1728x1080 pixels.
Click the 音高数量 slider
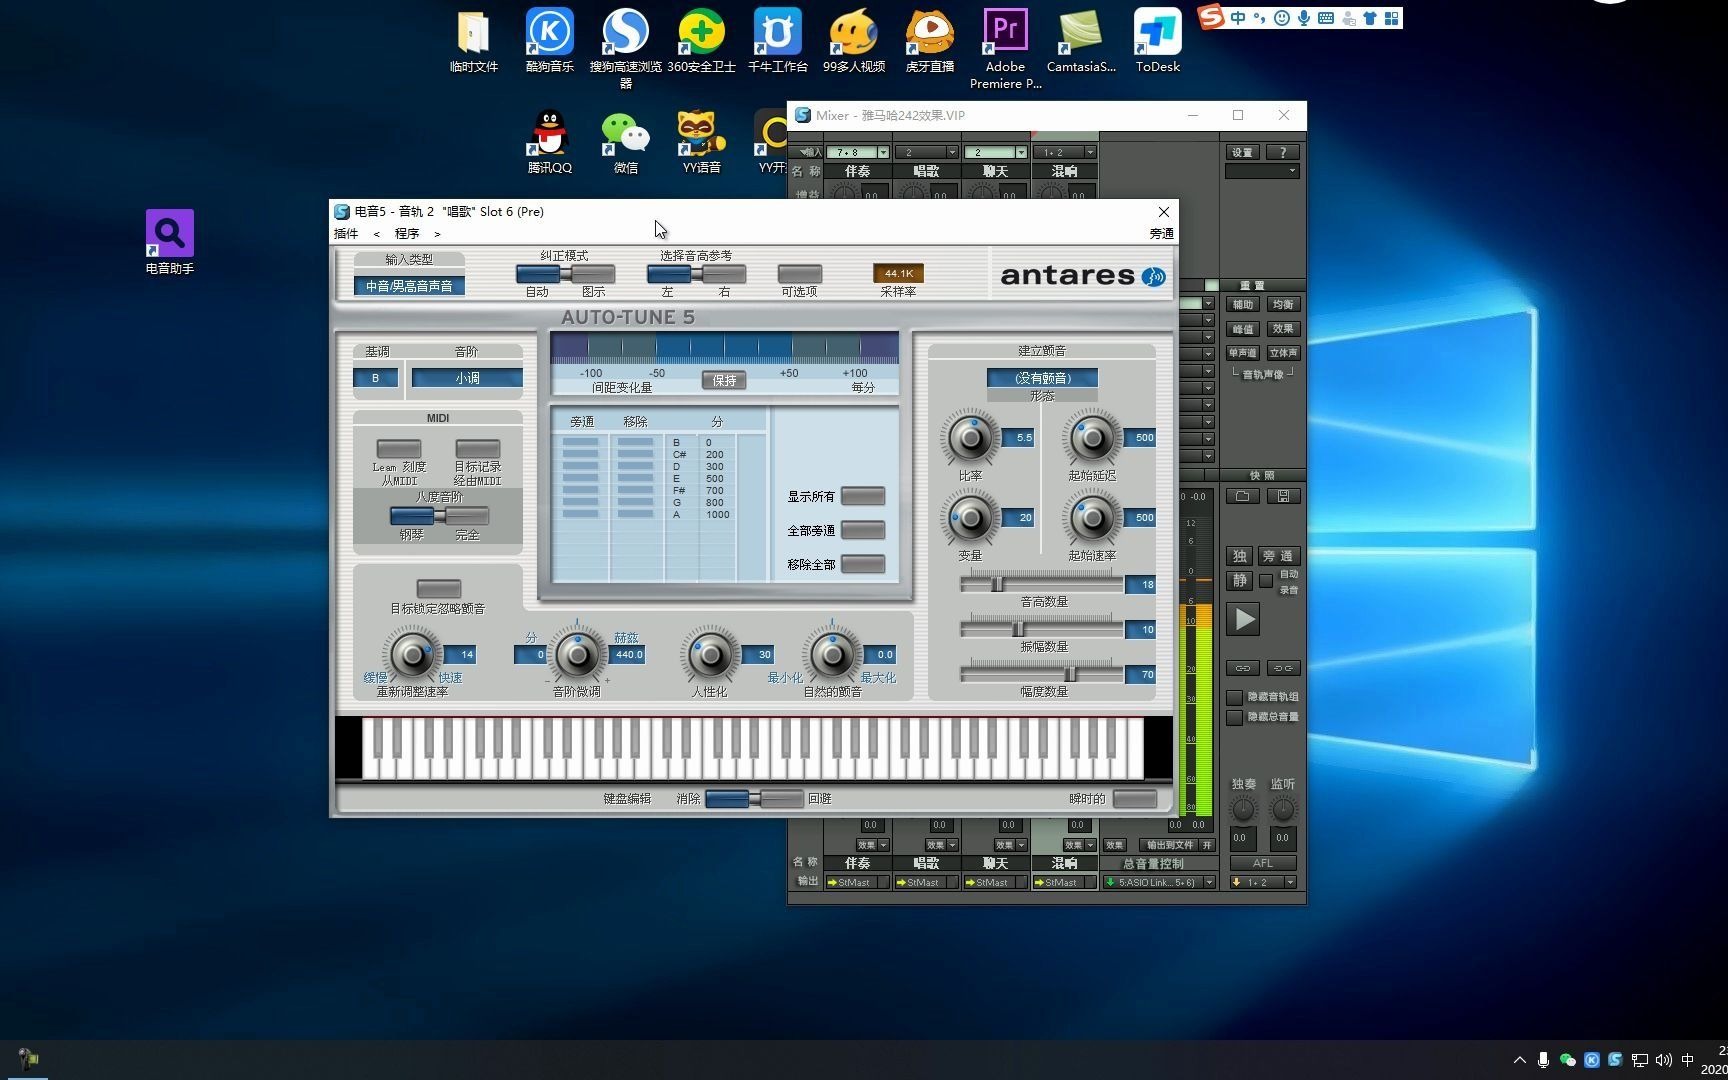point(1041,584)
